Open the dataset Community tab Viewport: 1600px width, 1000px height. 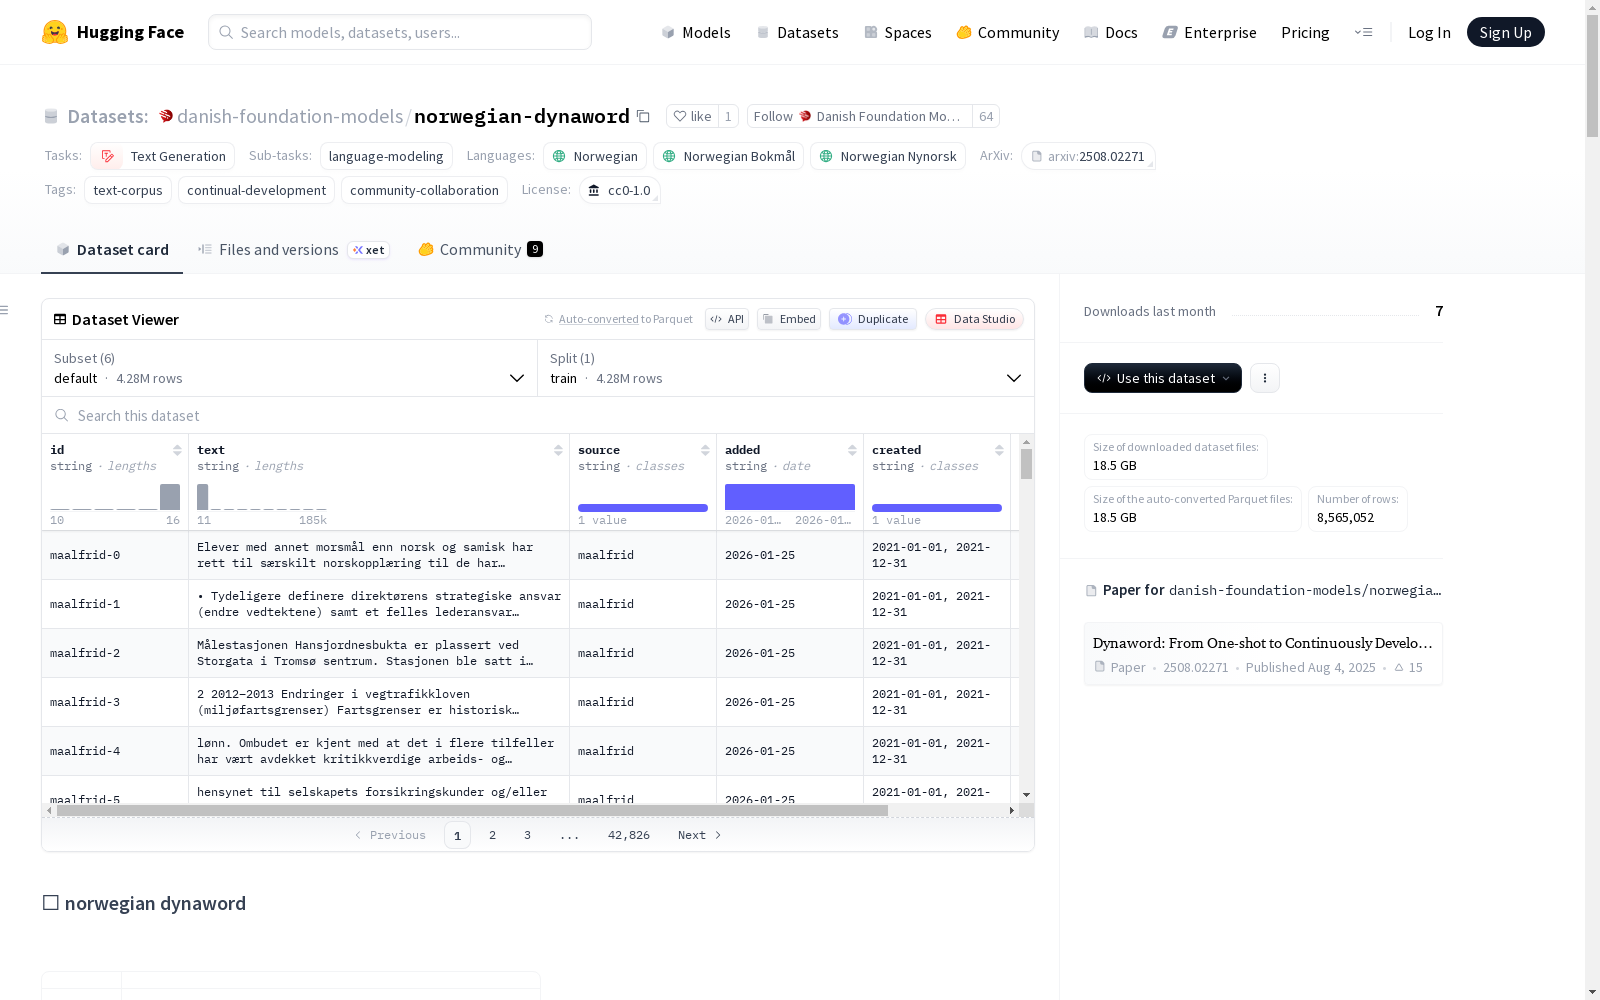click(481, 250)
